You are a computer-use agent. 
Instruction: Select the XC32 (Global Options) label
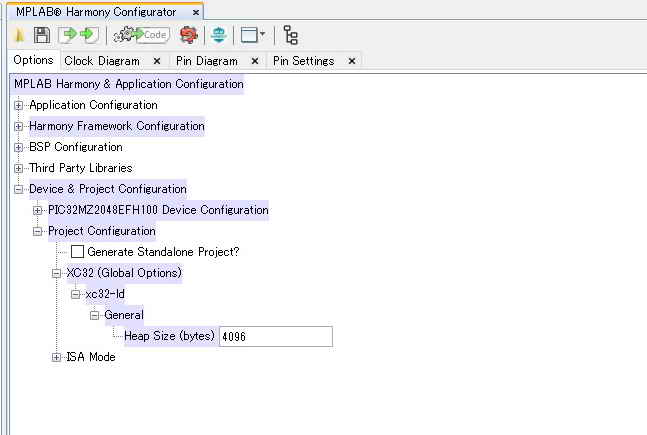coord(124,273)
